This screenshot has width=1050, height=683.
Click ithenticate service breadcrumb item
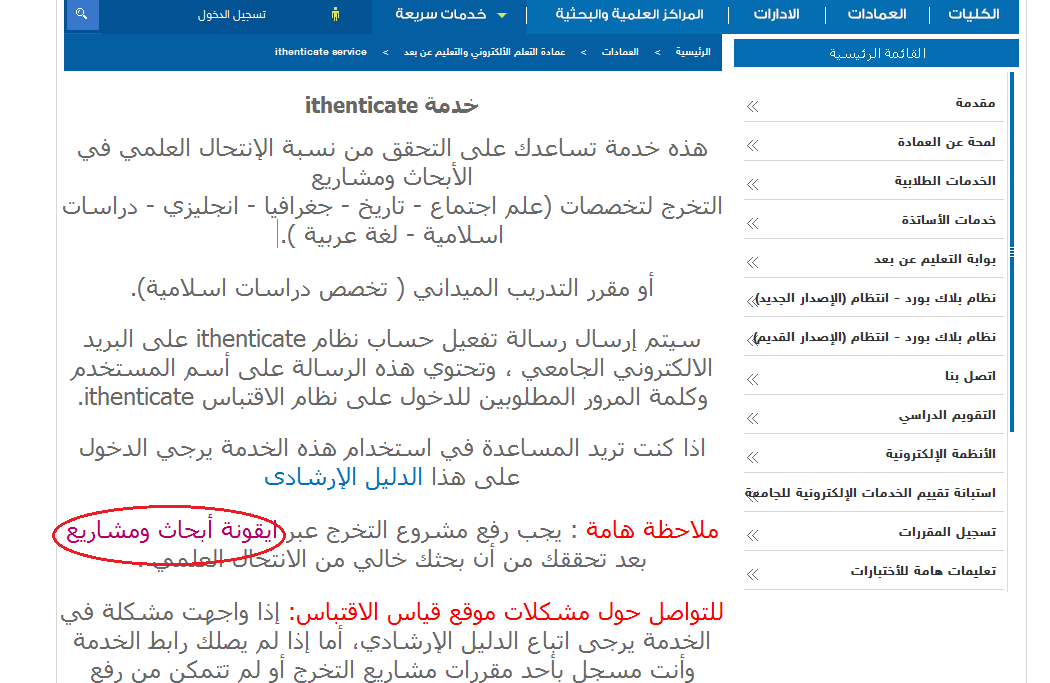click(321, 52)
